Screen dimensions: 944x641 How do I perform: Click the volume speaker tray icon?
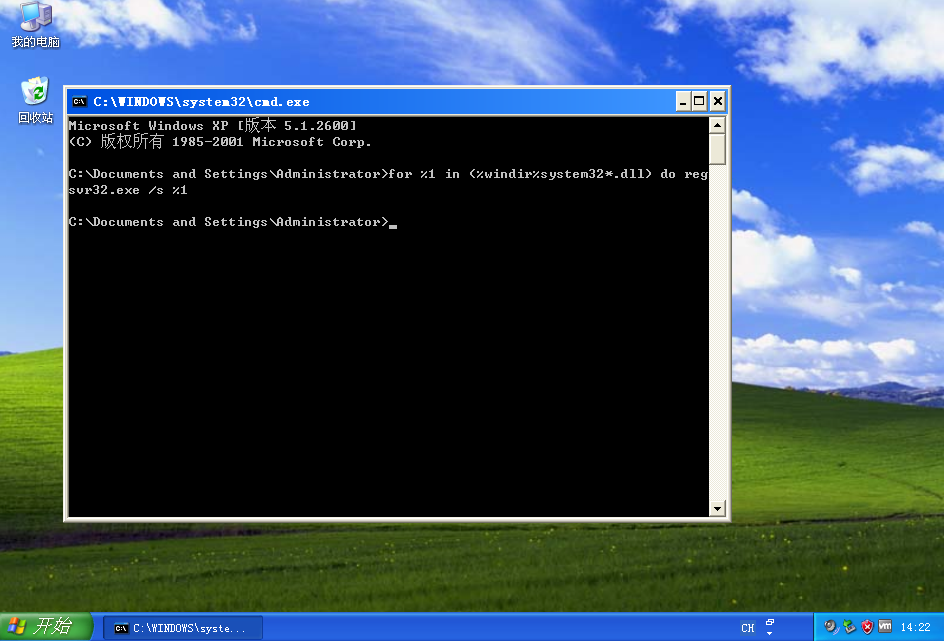click(831, 627)
